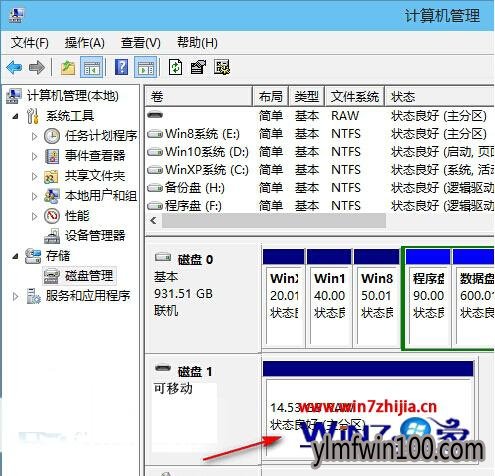The height and width of the screenshot is (476, 495).
Task: Open the Properties toolbar icon
Action: (198, 67)
